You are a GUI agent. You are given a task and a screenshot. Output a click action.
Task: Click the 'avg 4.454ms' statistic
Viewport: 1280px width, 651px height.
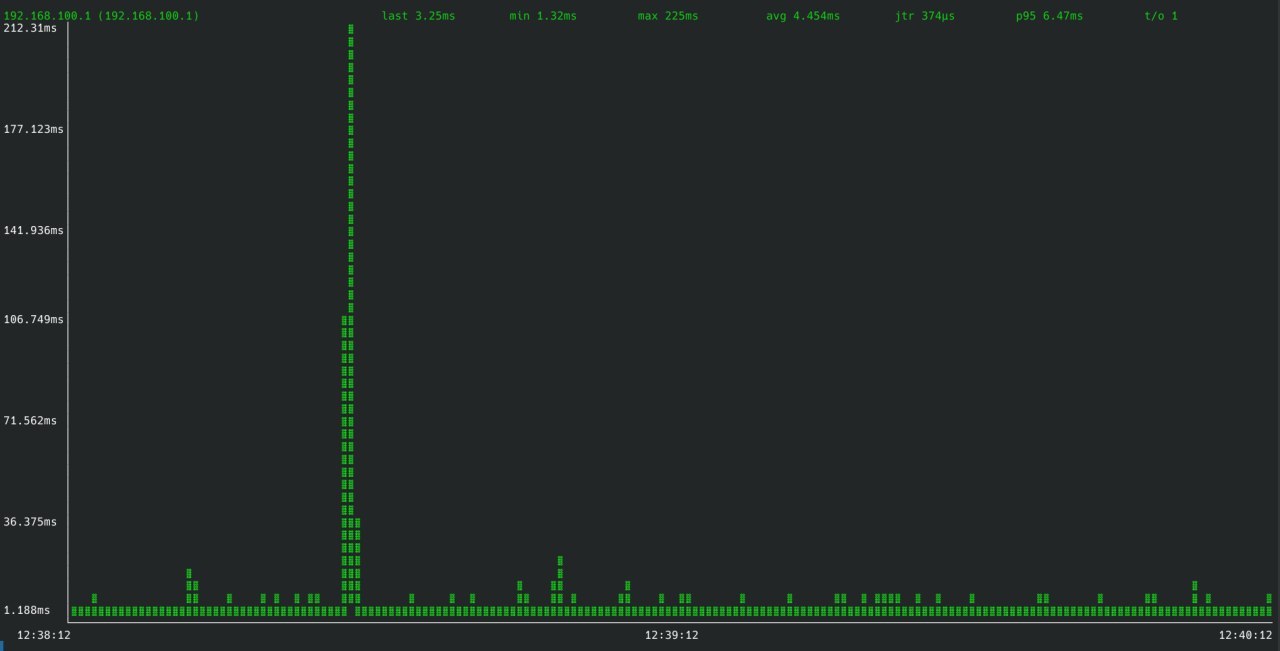(x=803, y=17)
